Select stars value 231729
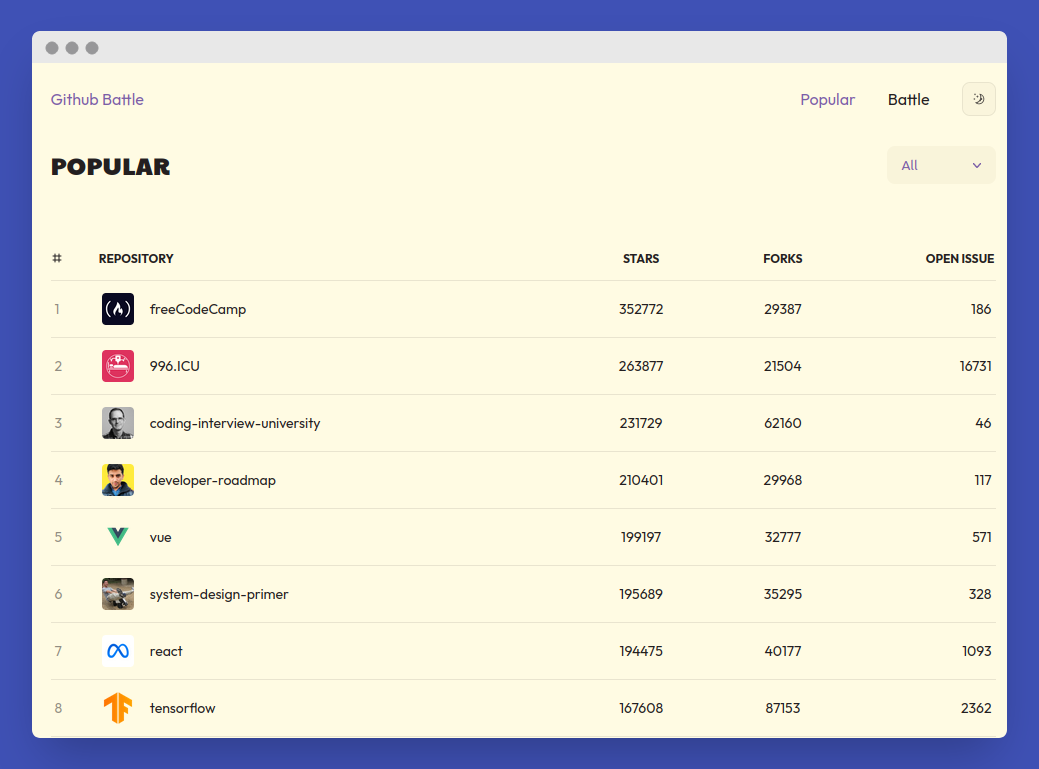1039x769 pixels. coord(641,423)
